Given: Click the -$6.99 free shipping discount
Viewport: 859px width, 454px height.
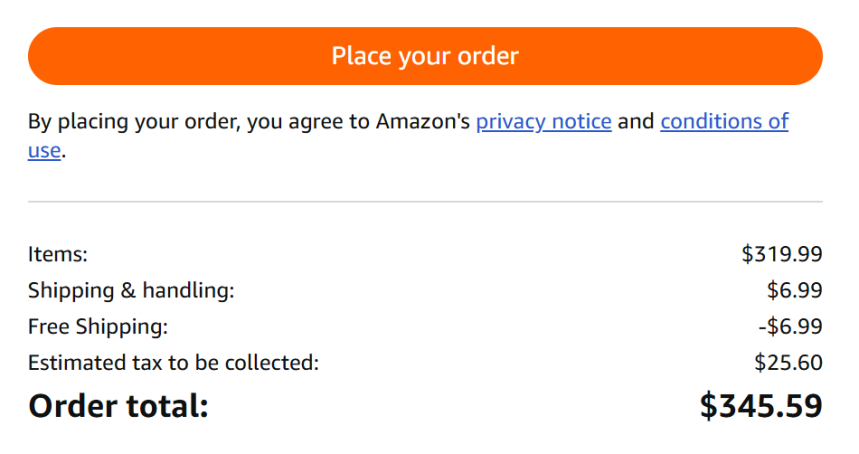Looking at the screenshot, I should 791,327.
